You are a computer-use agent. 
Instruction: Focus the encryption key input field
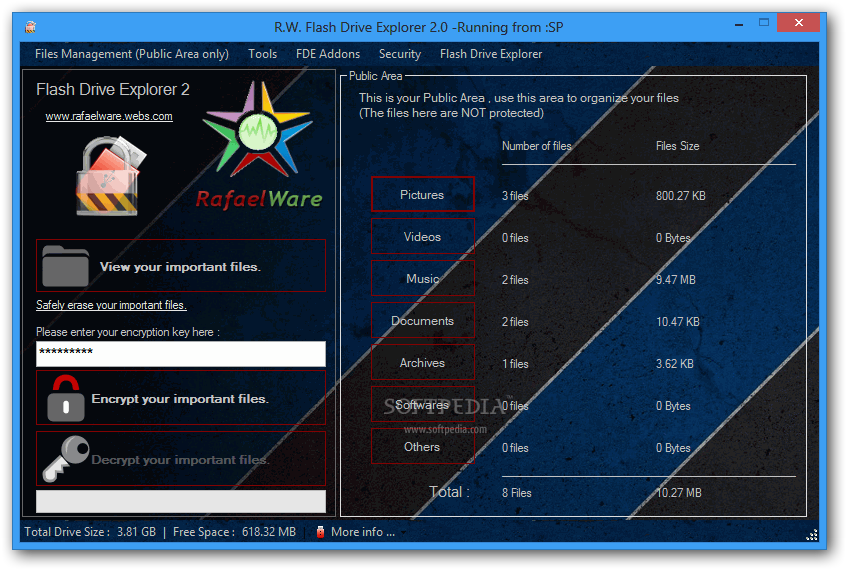click(x=181, y=354)
